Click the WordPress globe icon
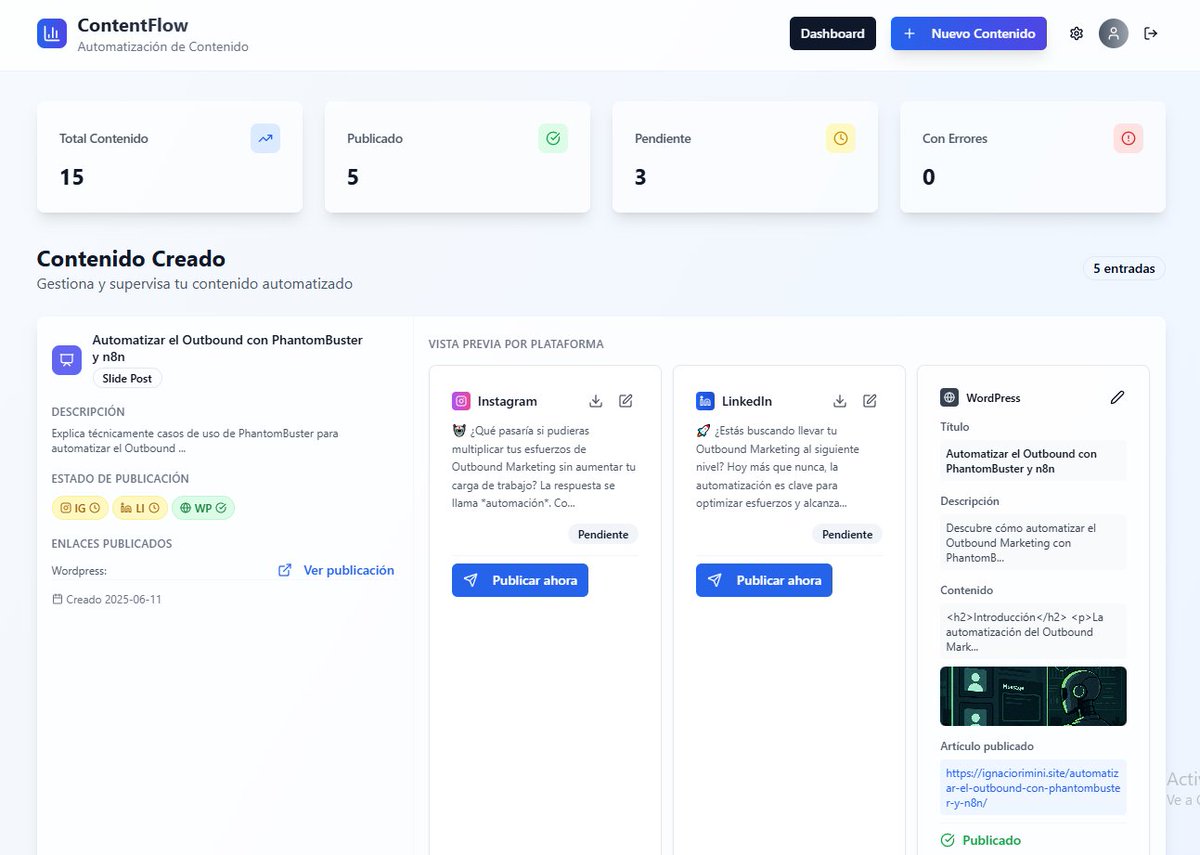 (949, 397)
